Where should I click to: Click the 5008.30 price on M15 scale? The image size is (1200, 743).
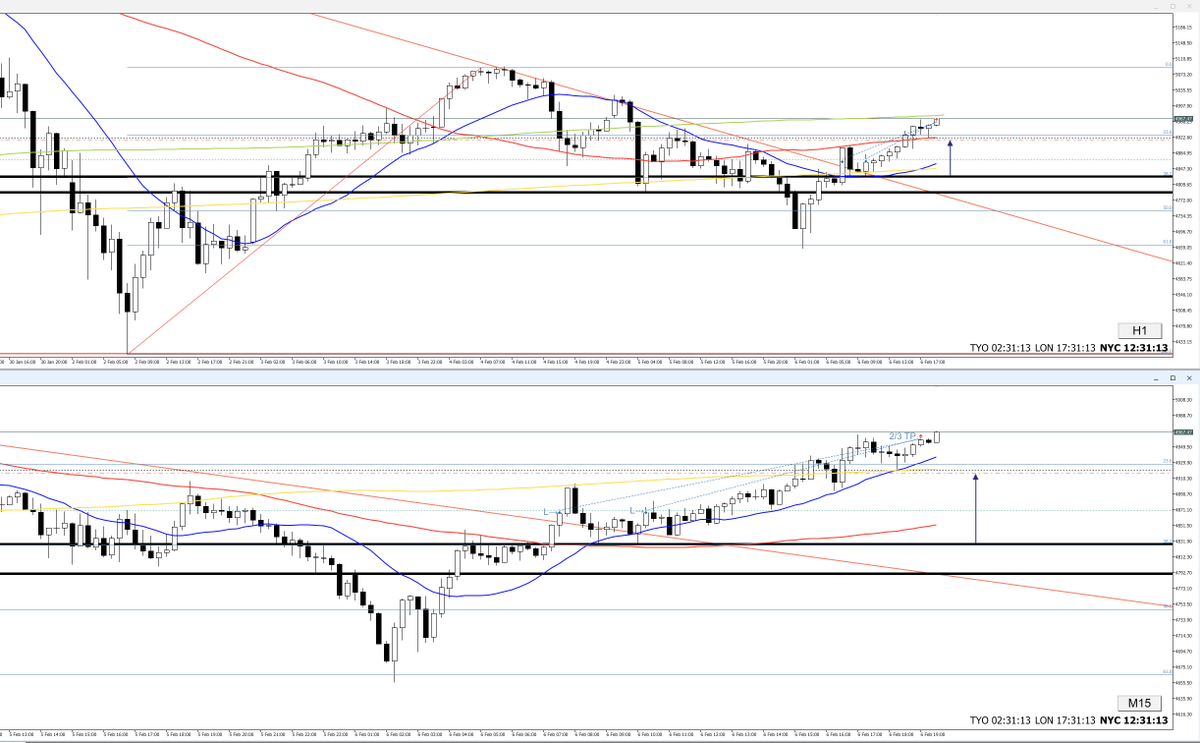1184,400
